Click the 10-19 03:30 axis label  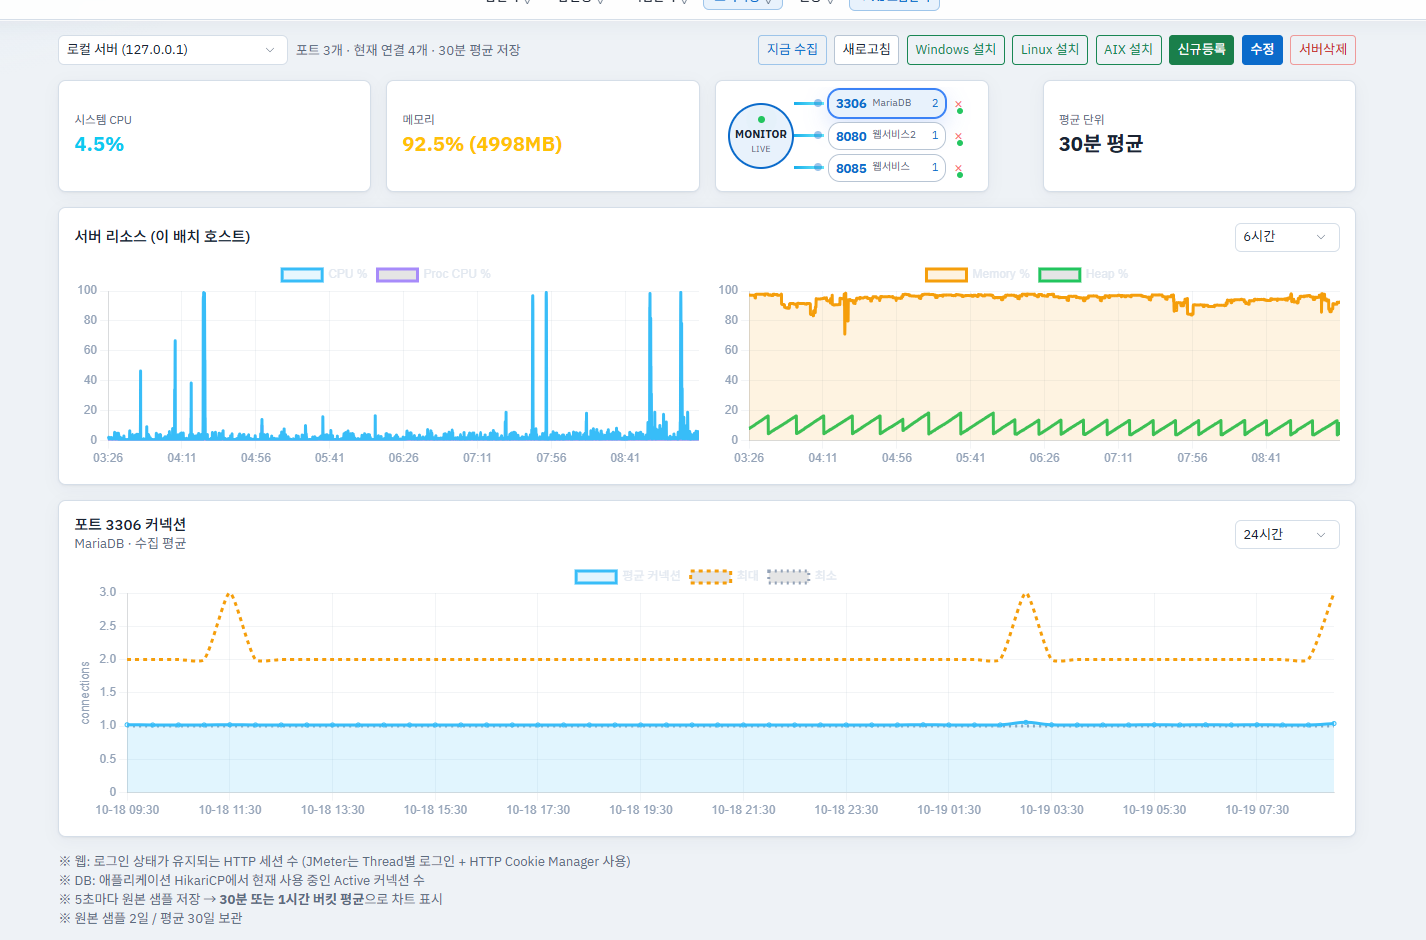pyautogui.click(x=1051, y=810)
